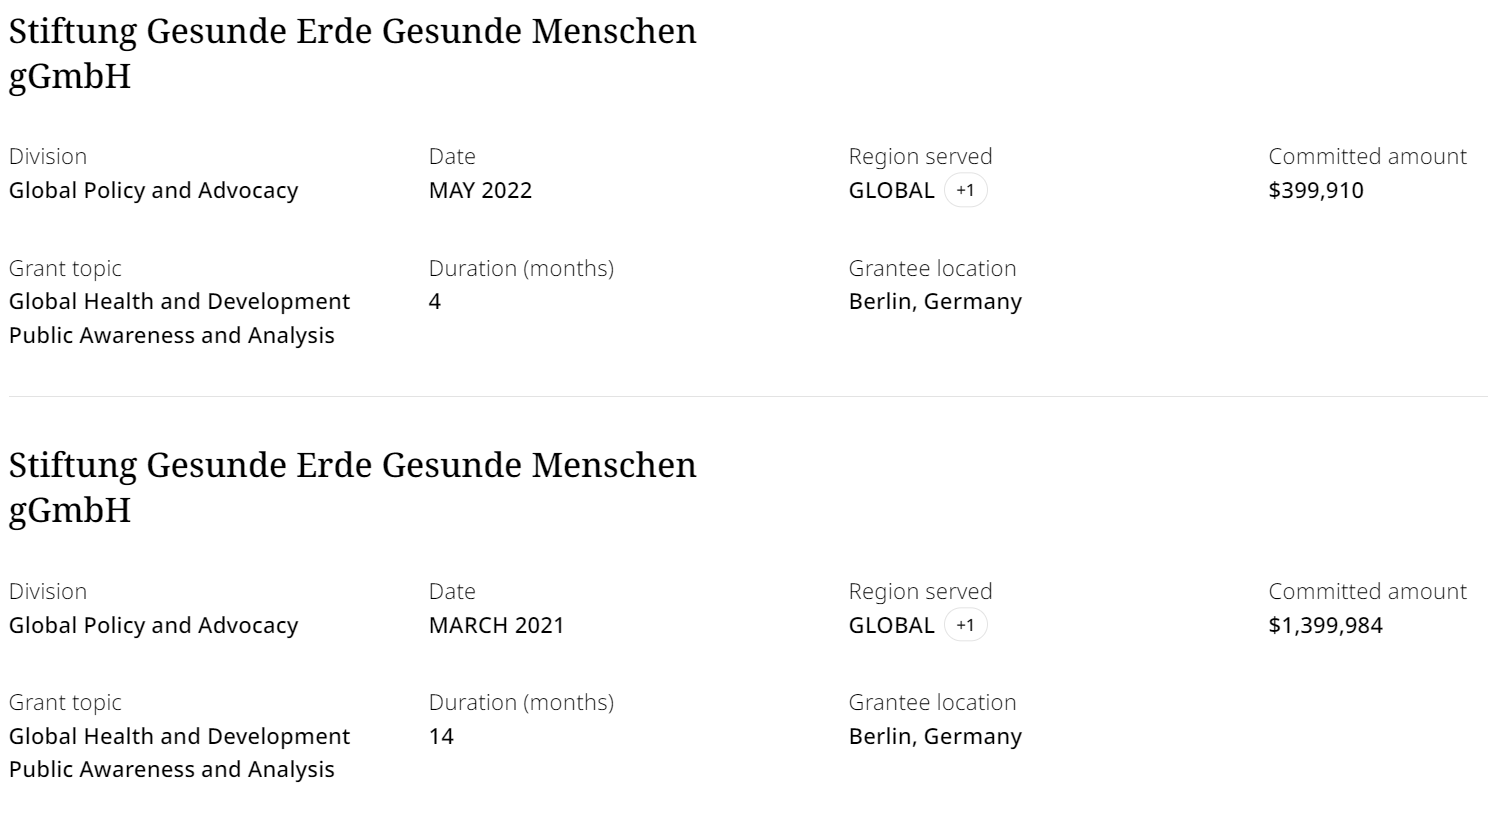Screen dimensions: 1488x819
Task: Click the Committed amount label above $399,910
Action: tap(1367, 156)
